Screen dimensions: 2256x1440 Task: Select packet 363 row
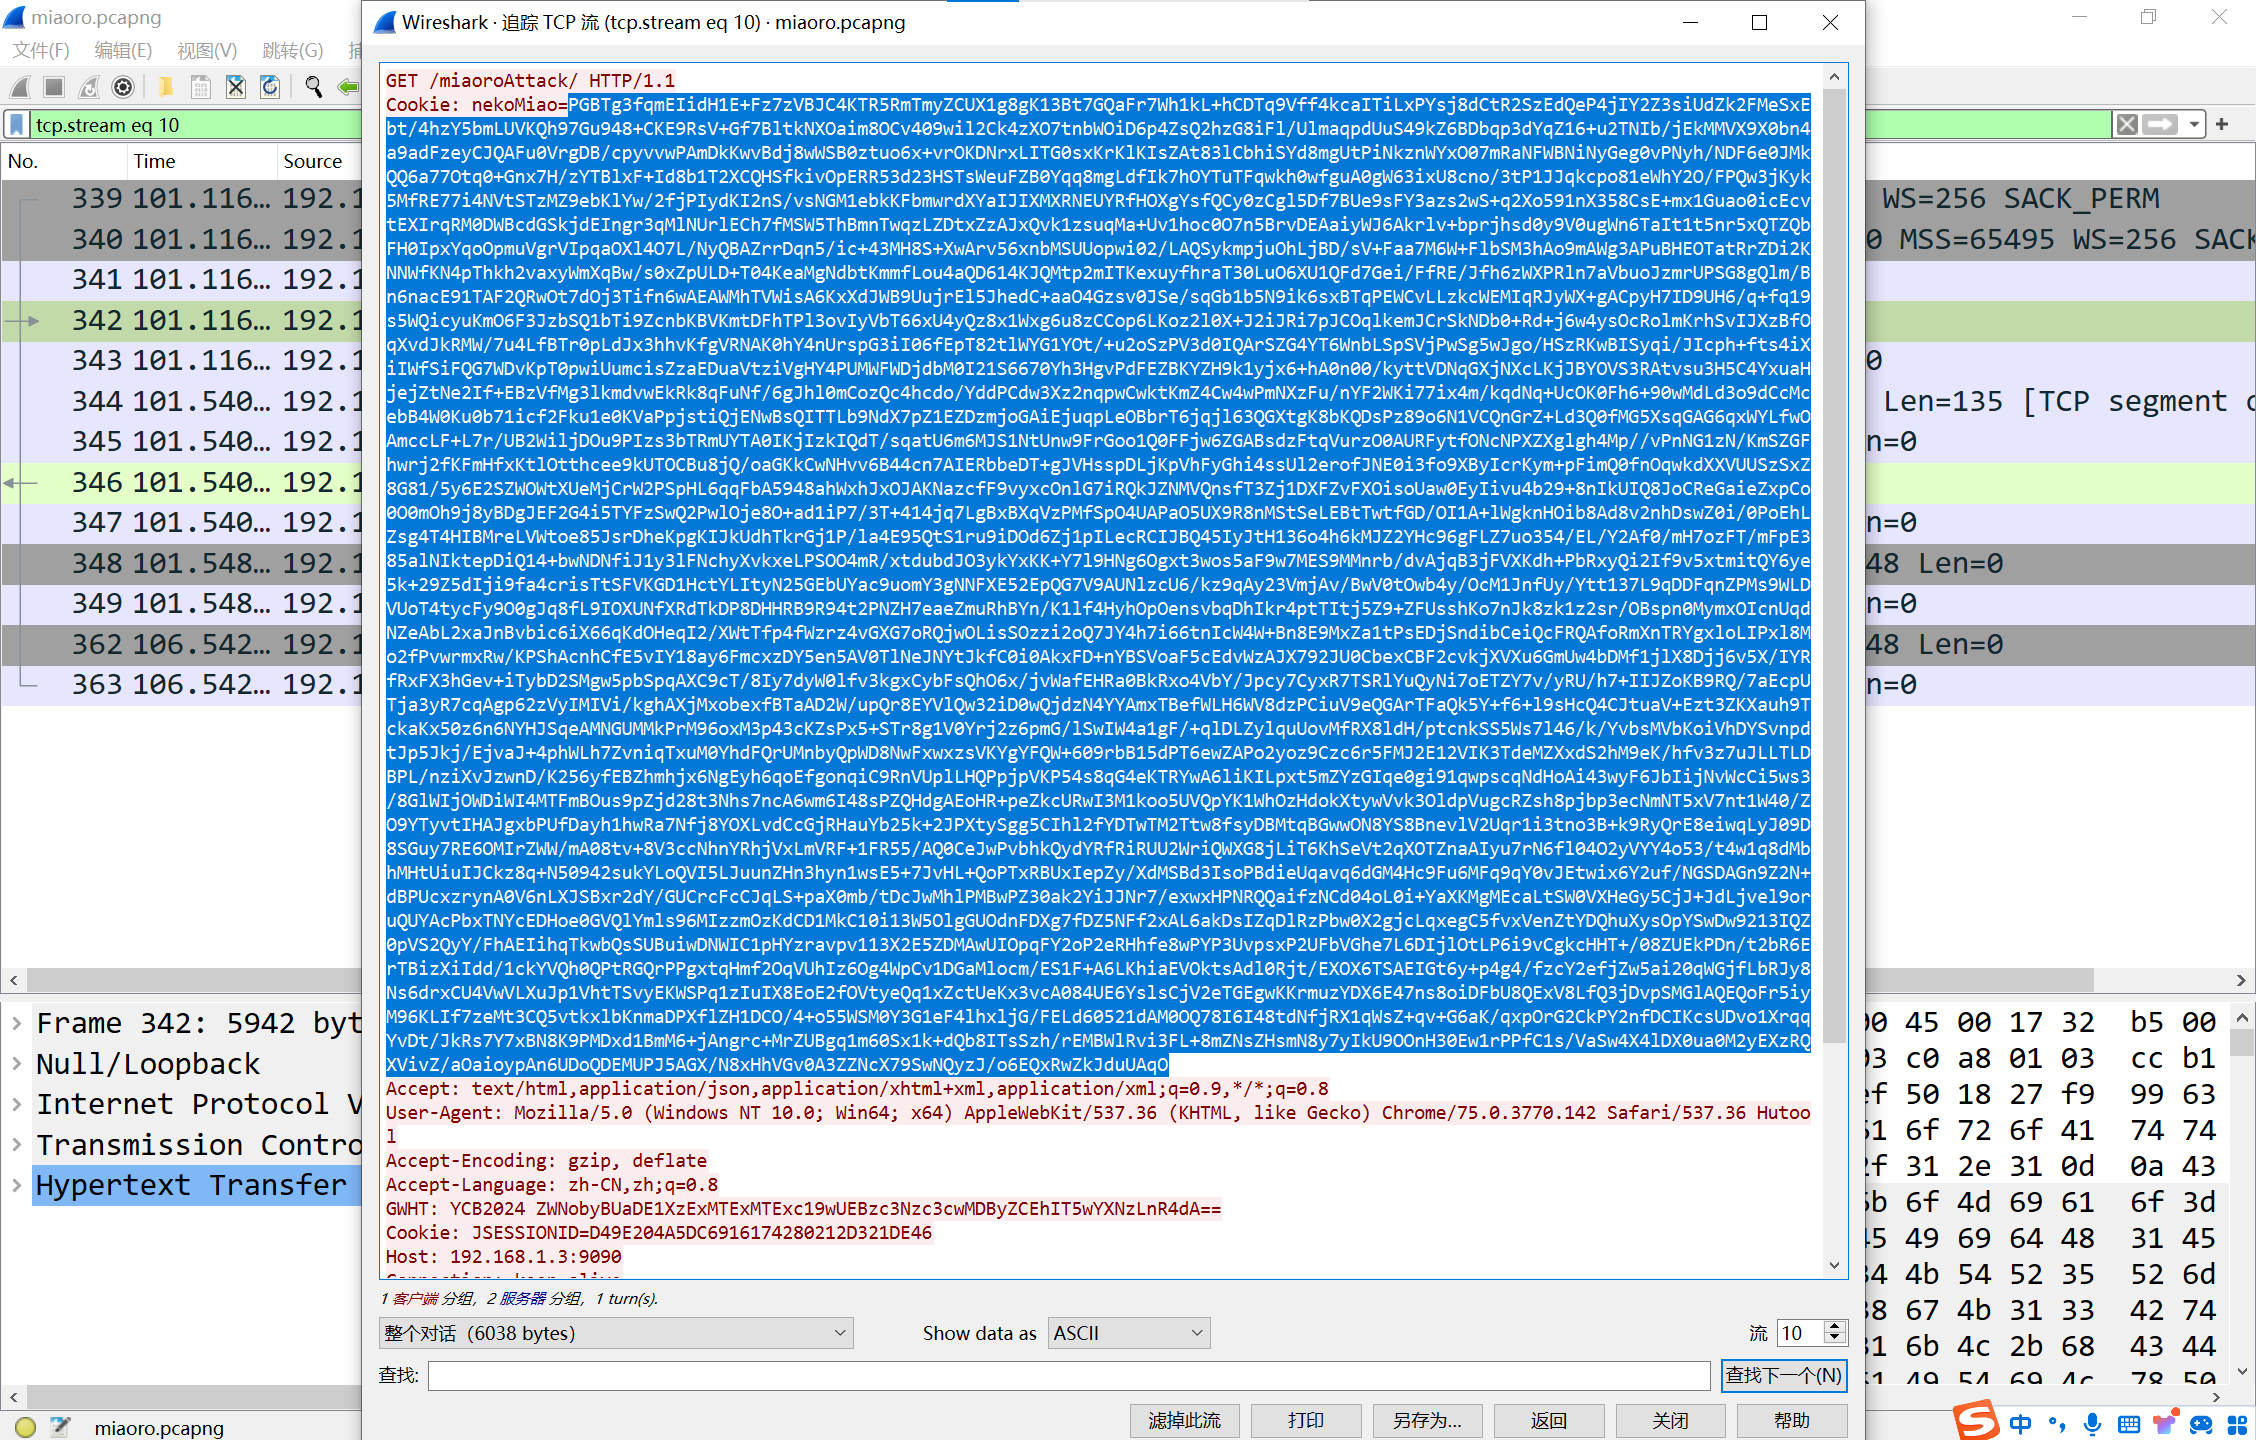coord(181,685)
